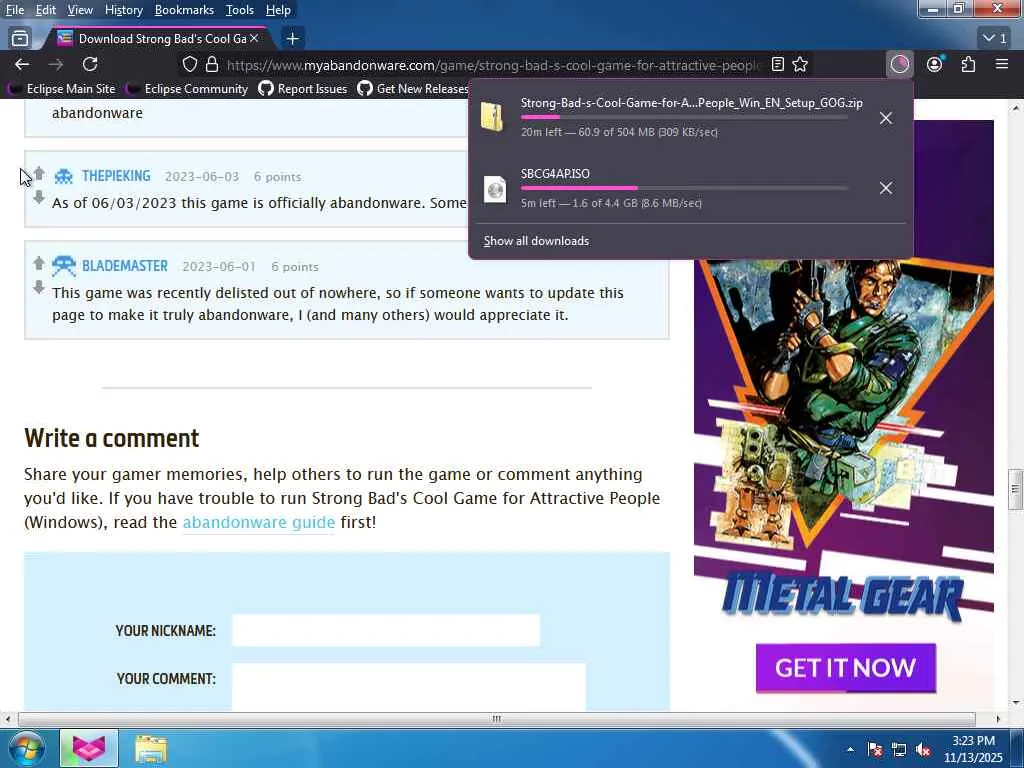Click the browser taskbar icon
Screen dimensions: 1024x768
[x=89, y=748]
